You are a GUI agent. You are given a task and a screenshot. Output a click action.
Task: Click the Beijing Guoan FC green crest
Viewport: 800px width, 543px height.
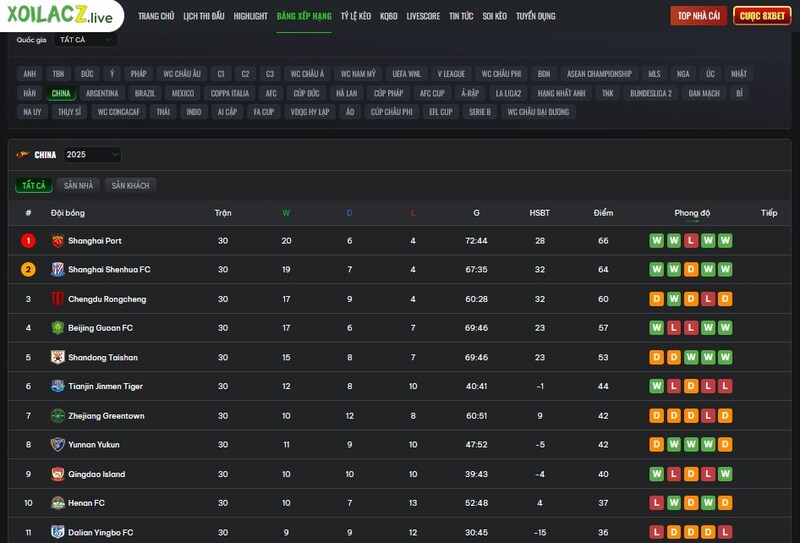pyautogui.click(x=58, y=328)
